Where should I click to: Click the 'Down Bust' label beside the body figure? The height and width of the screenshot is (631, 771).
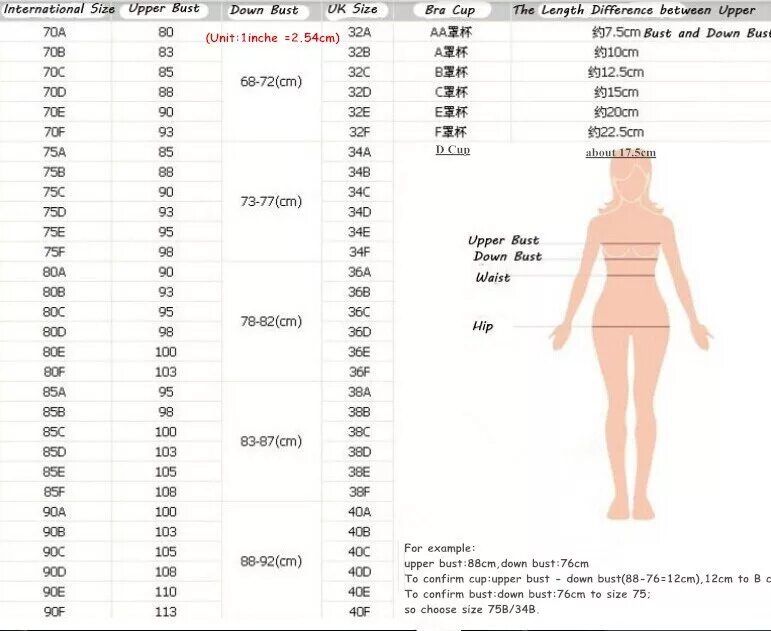507,257
